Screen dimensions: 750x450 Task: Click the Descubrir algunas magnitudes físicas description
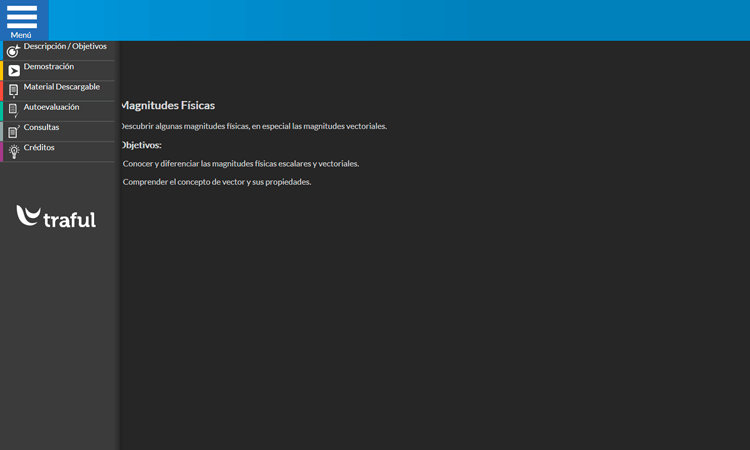[253, 126]
